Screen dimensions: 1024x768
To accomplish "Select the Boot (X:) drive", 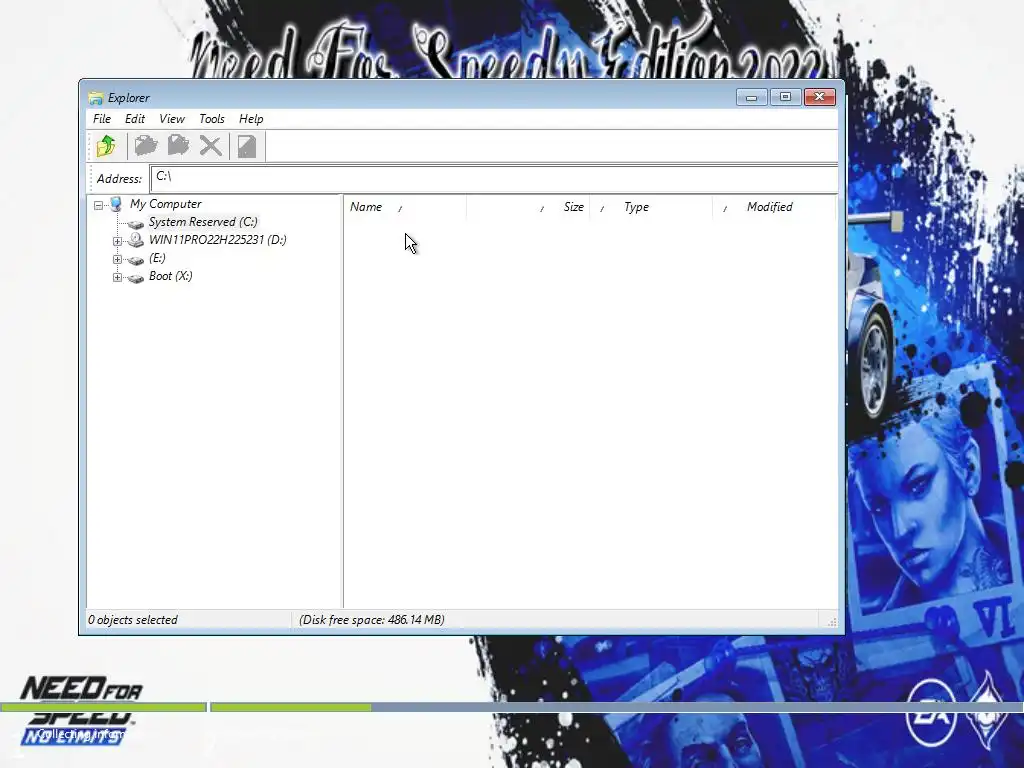I will (x=170, y=276).
